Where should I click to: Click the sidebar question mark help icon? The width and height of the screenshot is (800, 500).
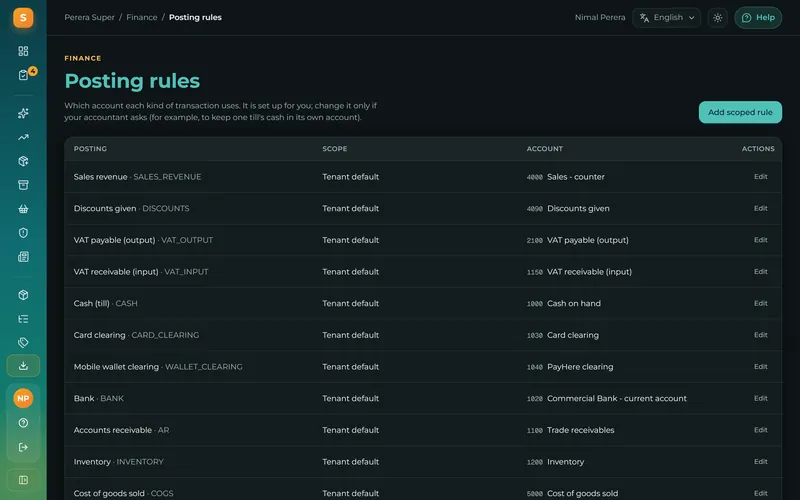click(x=23, y=423)
